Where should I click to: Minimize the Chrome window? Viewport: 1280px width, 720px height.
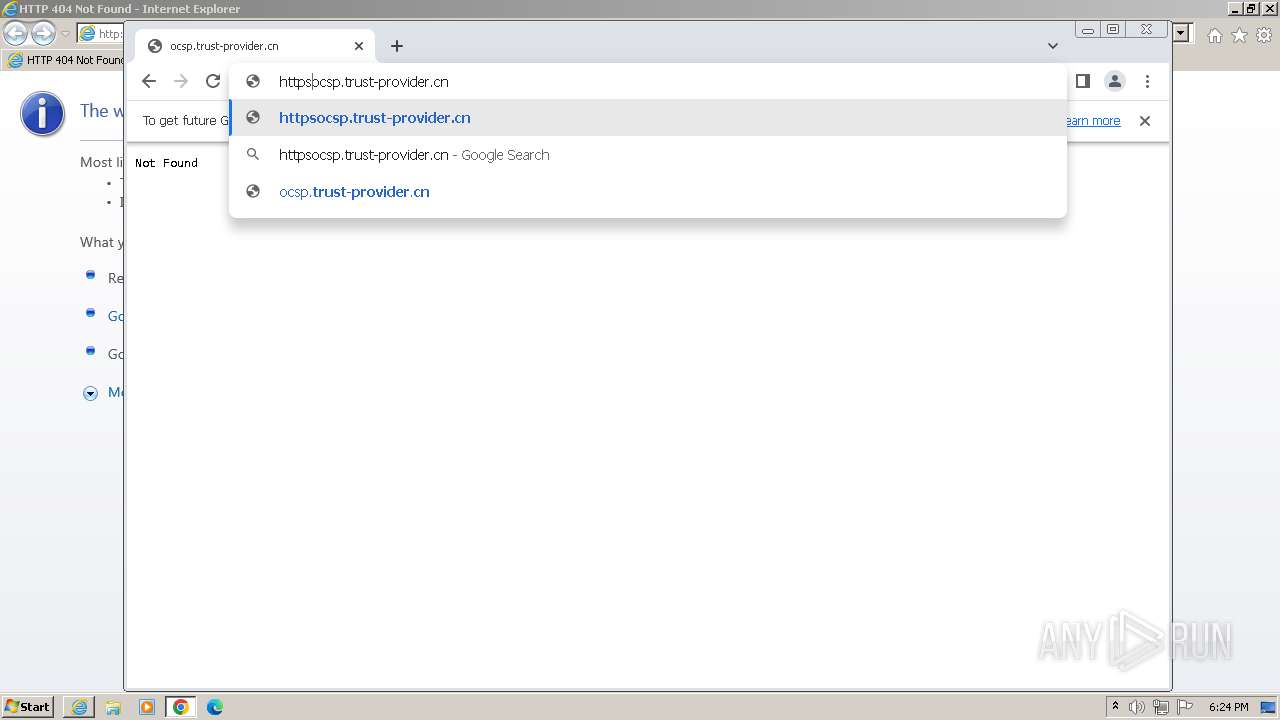coord(1088,30)
